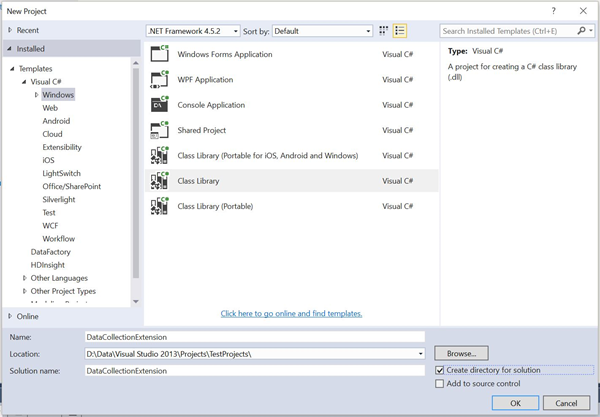The height and width of the screenshot is (417, 600).
Task: Click the Console Application template icon
Action: pos(160,105)
